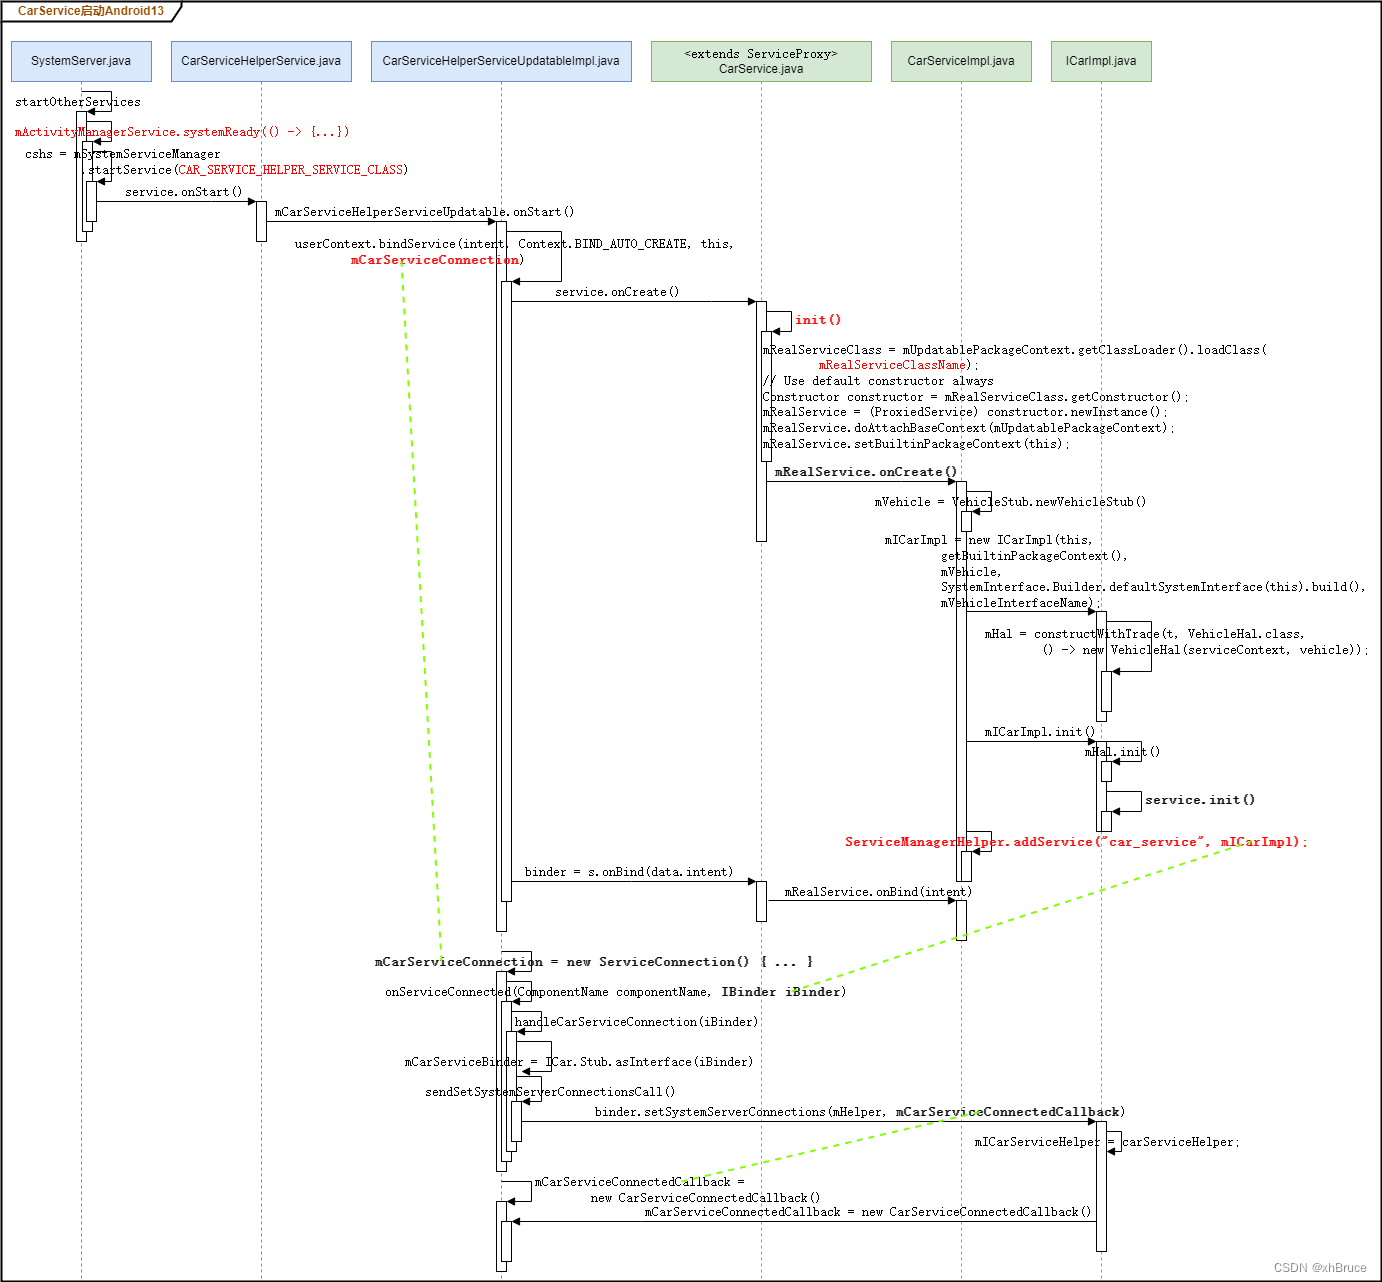
Task: Click the ICar.Stub.asInterface(iBinder) text
Action: 649,1062
